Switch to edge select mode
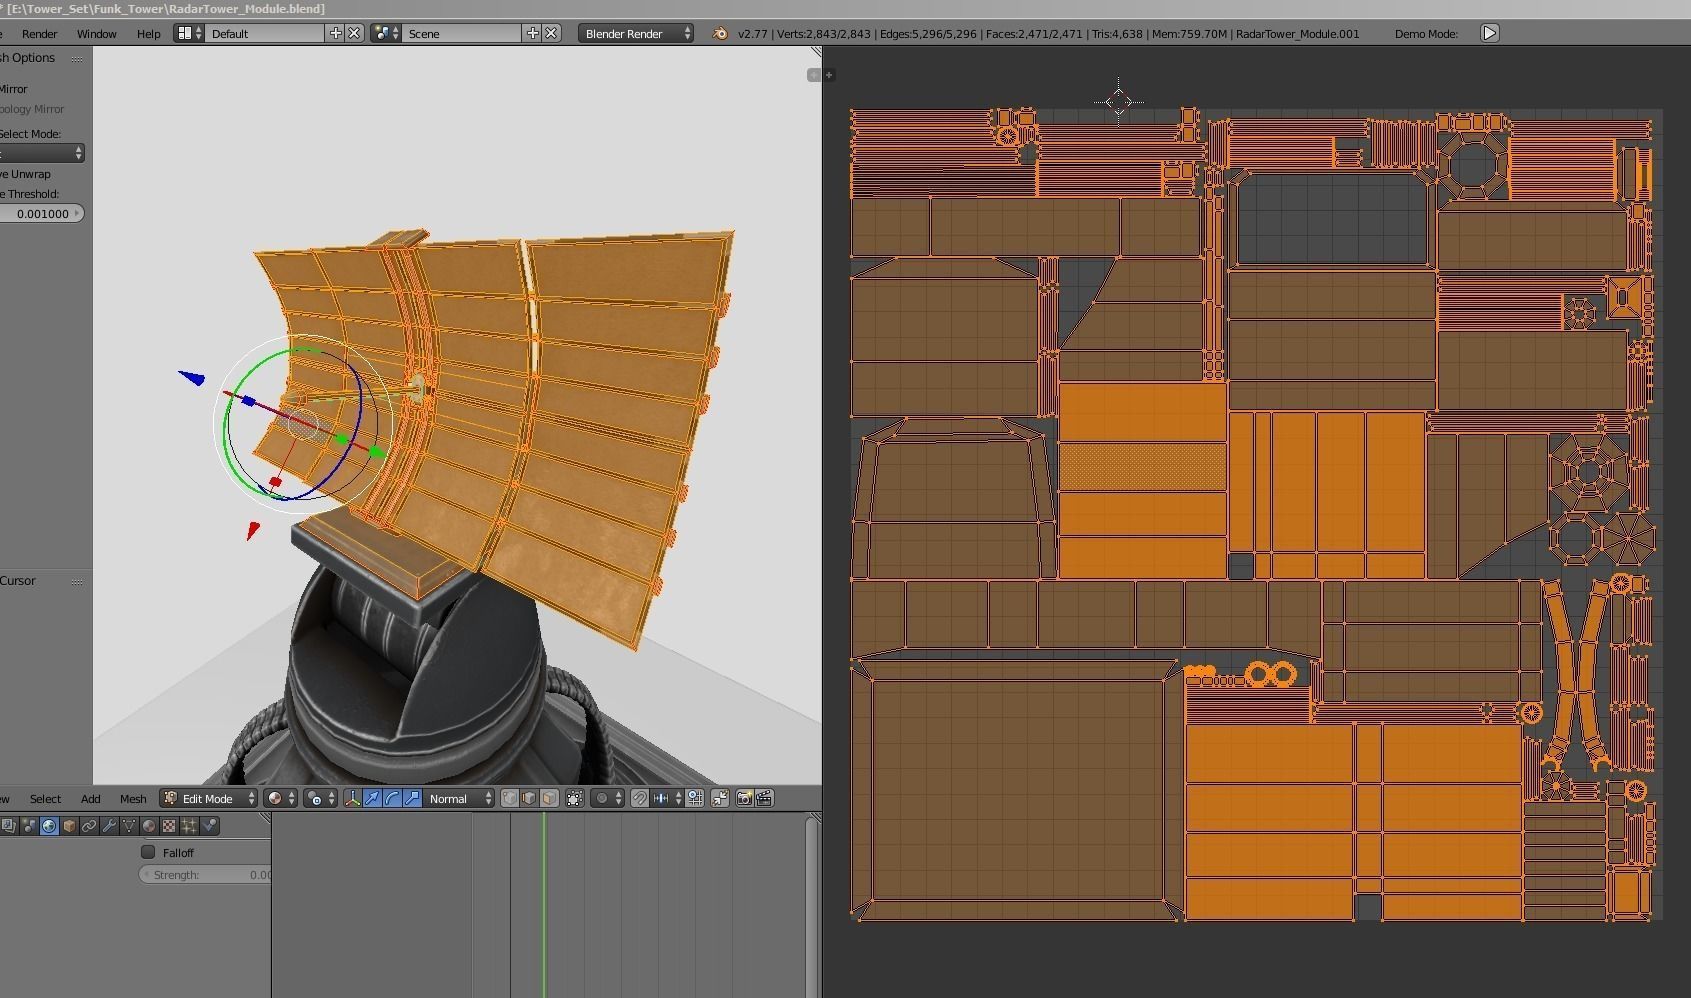 click(x=529, y=798)
